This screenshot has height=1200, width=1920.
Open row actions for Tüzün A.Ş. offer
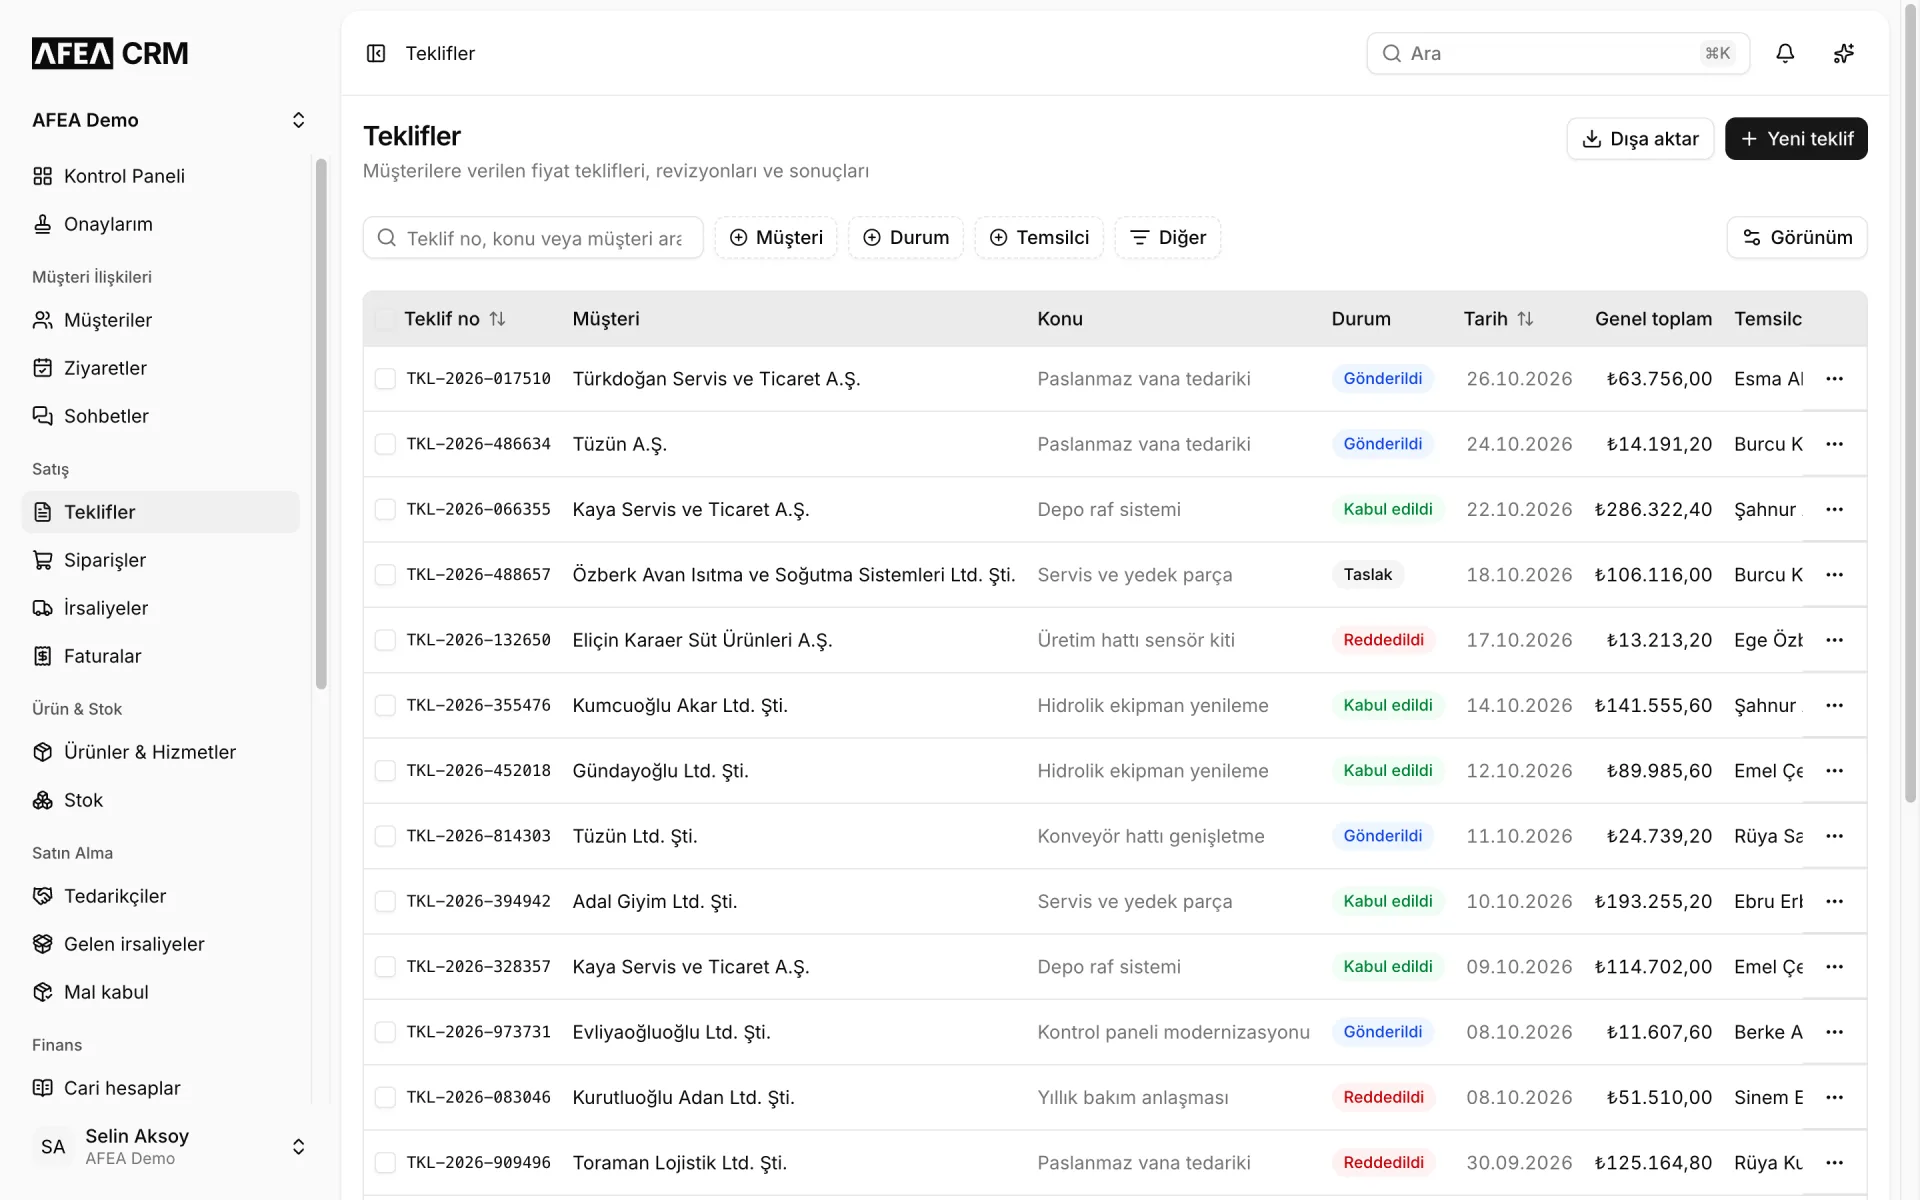(1834, 444)
